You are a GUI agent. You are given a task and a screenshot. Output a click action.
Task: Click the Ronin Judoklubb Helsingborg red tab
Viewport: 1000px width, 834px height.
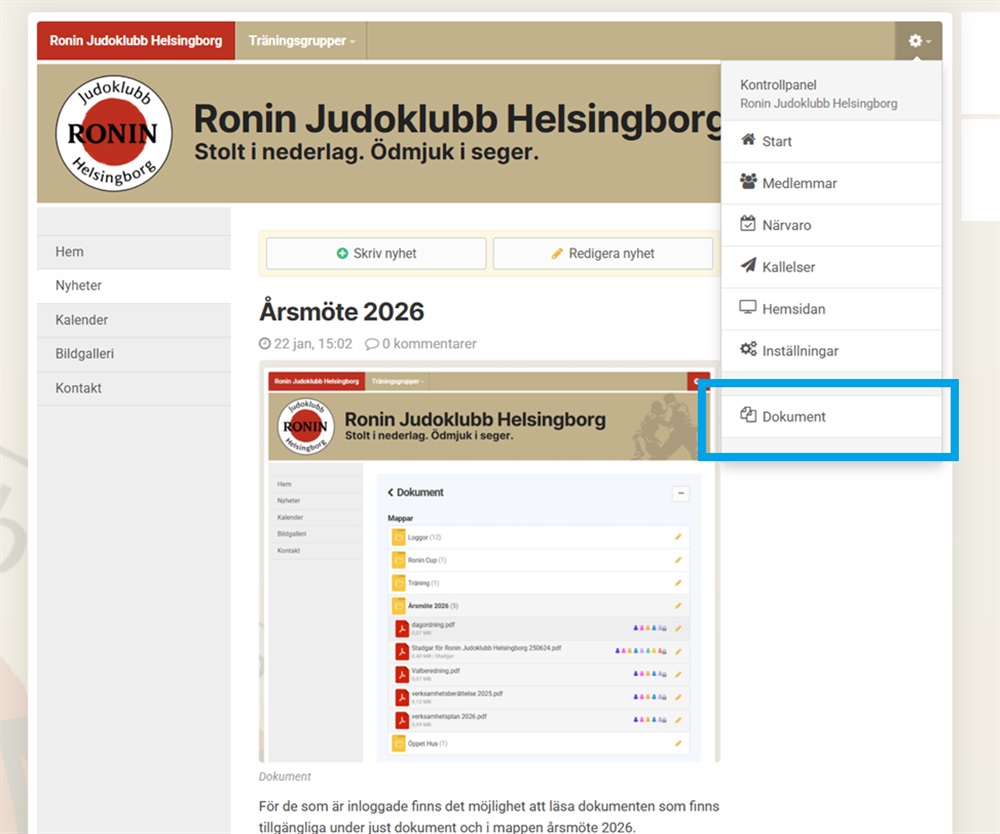[136, 41]
